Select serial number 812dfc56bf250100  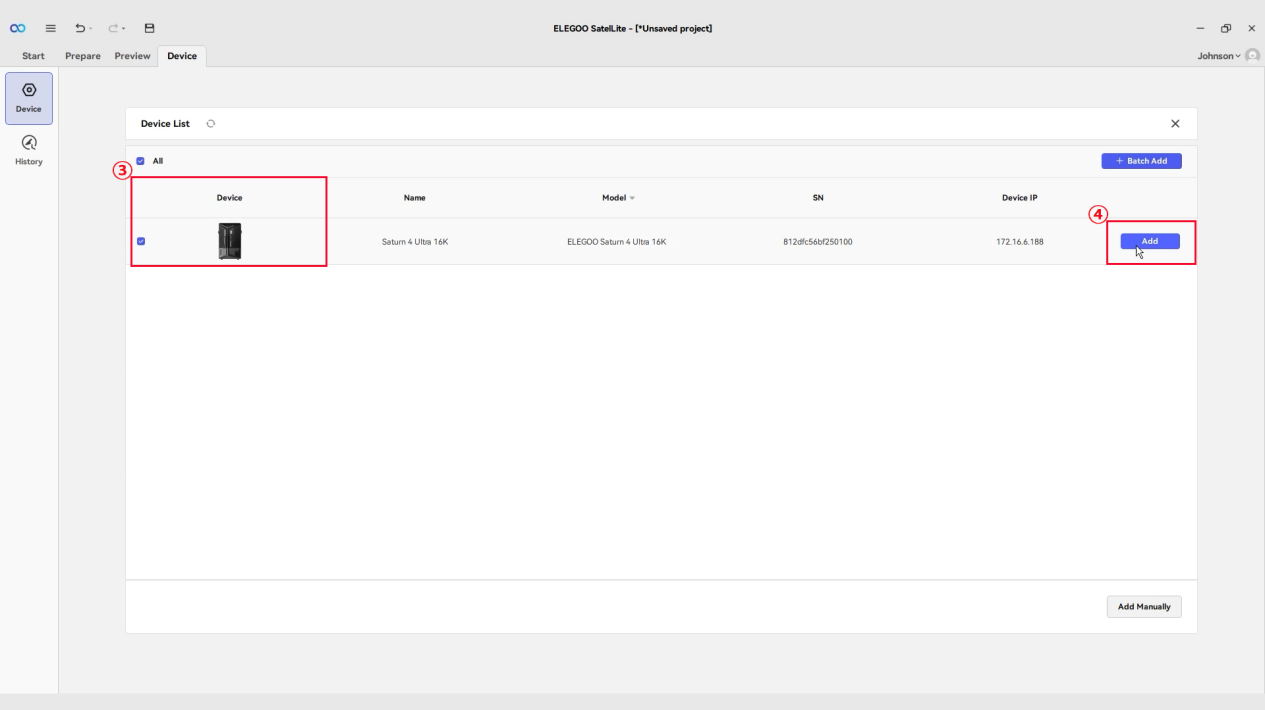tap(818, 242)
